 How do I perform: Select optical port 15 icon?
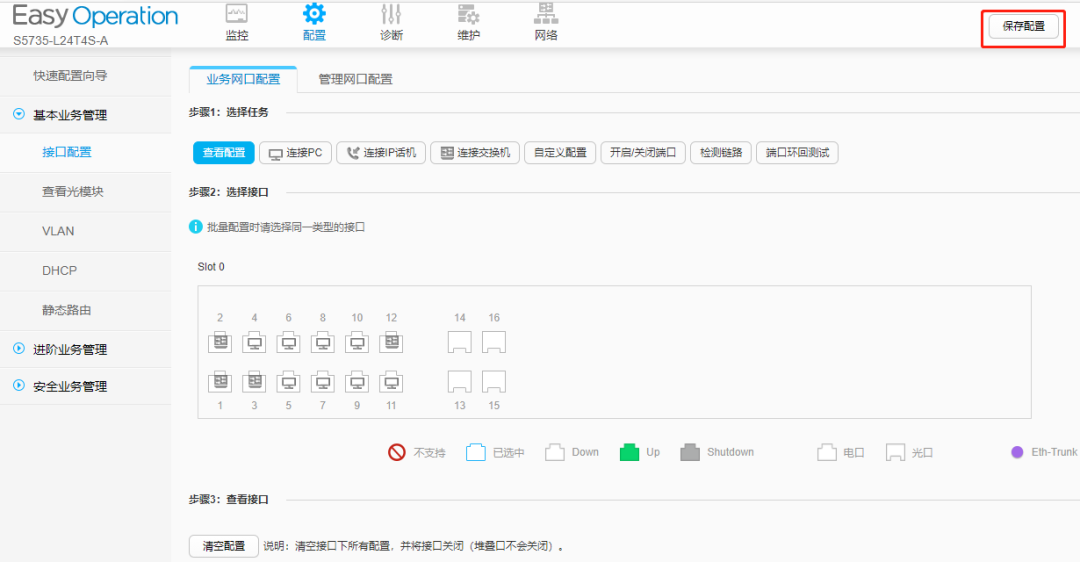494,382
